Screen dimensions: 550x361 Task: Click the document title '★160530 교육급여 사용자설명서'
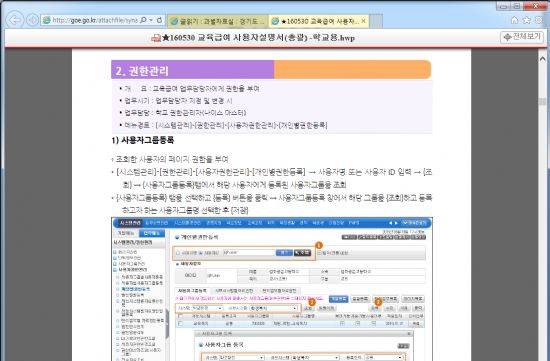click(x=258, y=38)
